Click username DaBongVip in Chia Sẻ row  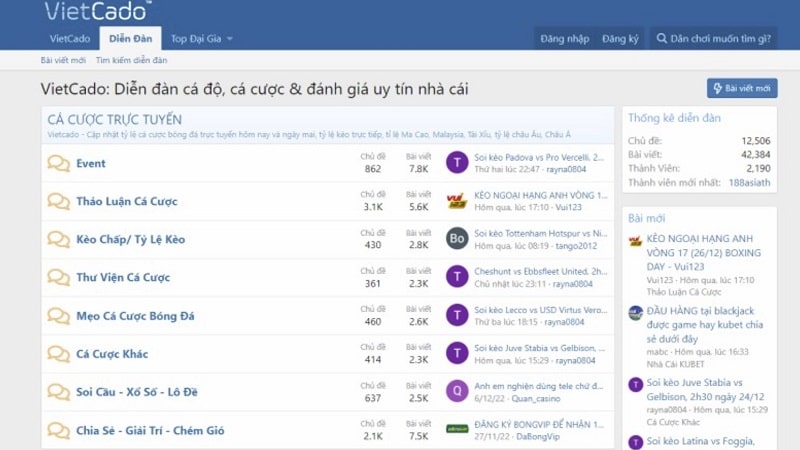538,437
